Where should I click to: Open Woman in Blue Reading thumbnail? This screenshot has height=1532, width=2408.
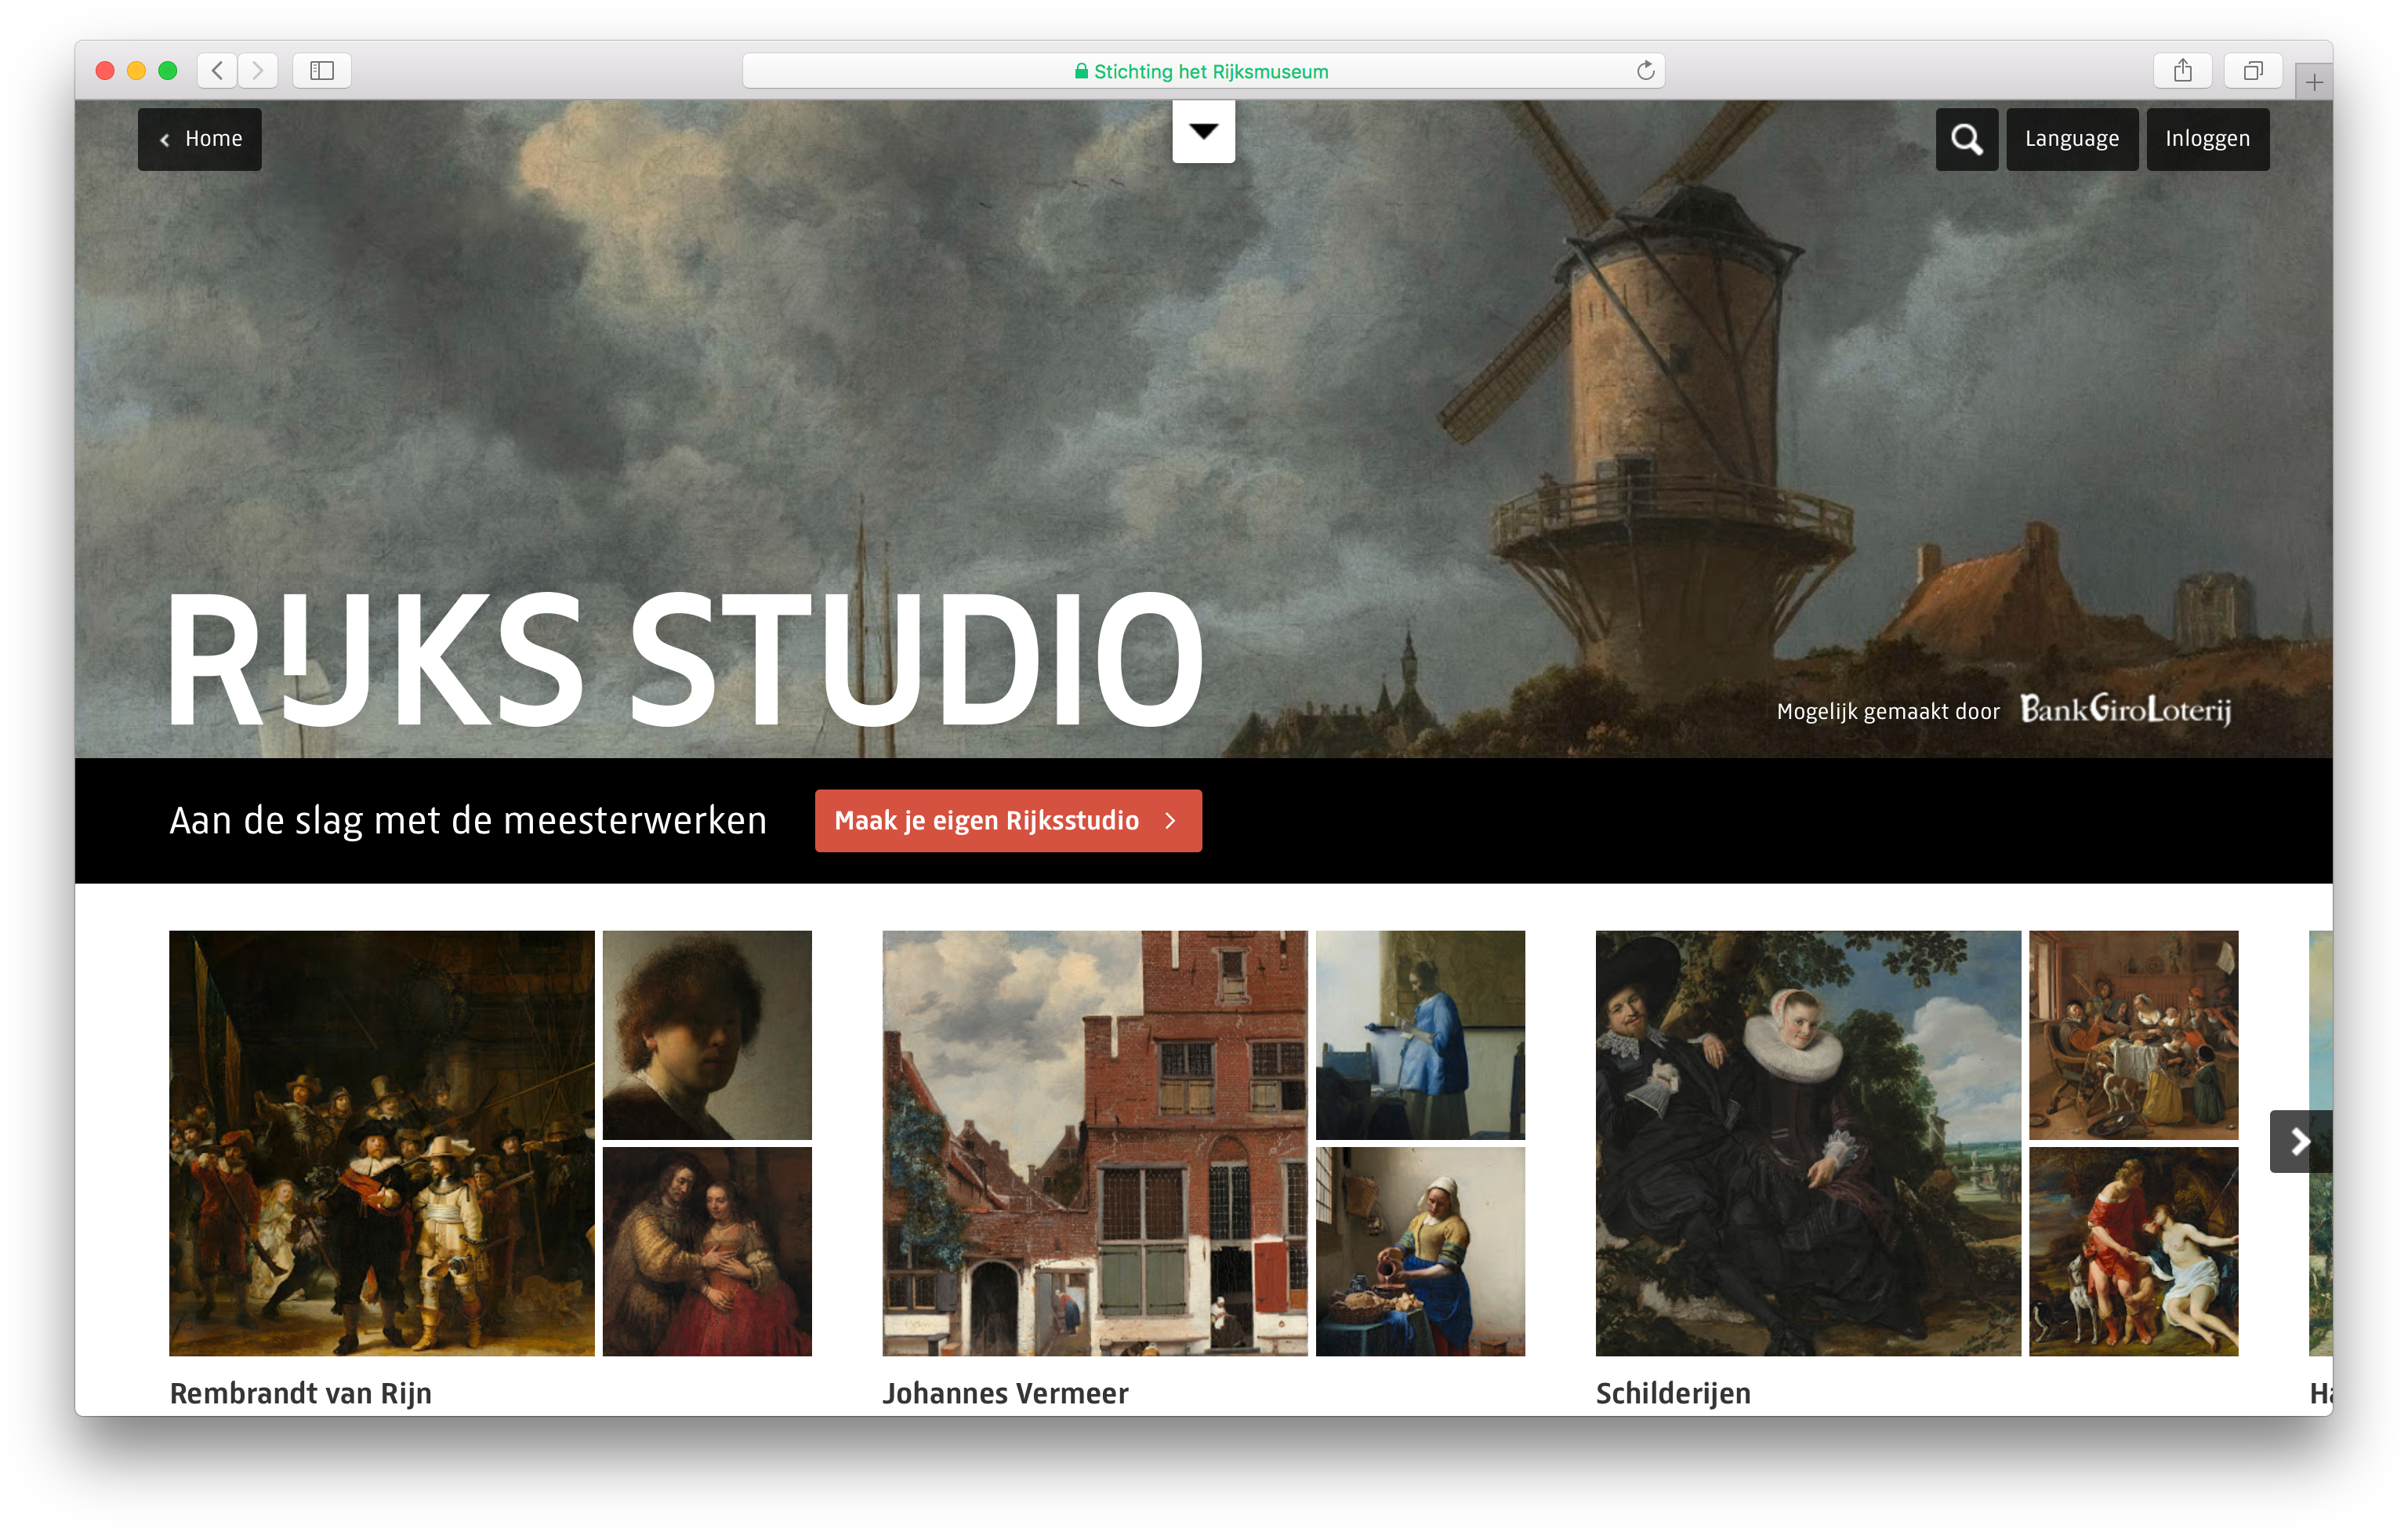point(1420,1035)
